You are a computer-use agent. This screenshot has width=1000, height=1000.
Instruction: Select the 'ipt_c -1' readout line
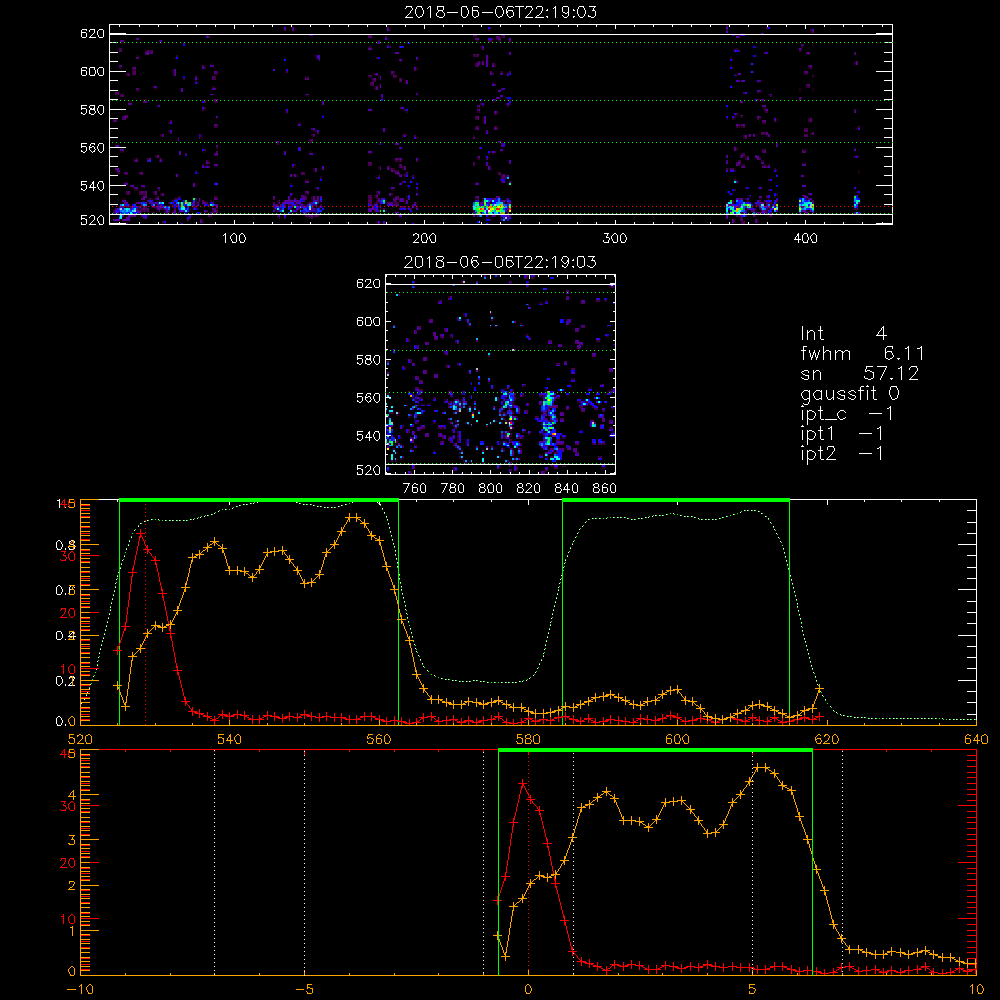(x=847, y=414)
